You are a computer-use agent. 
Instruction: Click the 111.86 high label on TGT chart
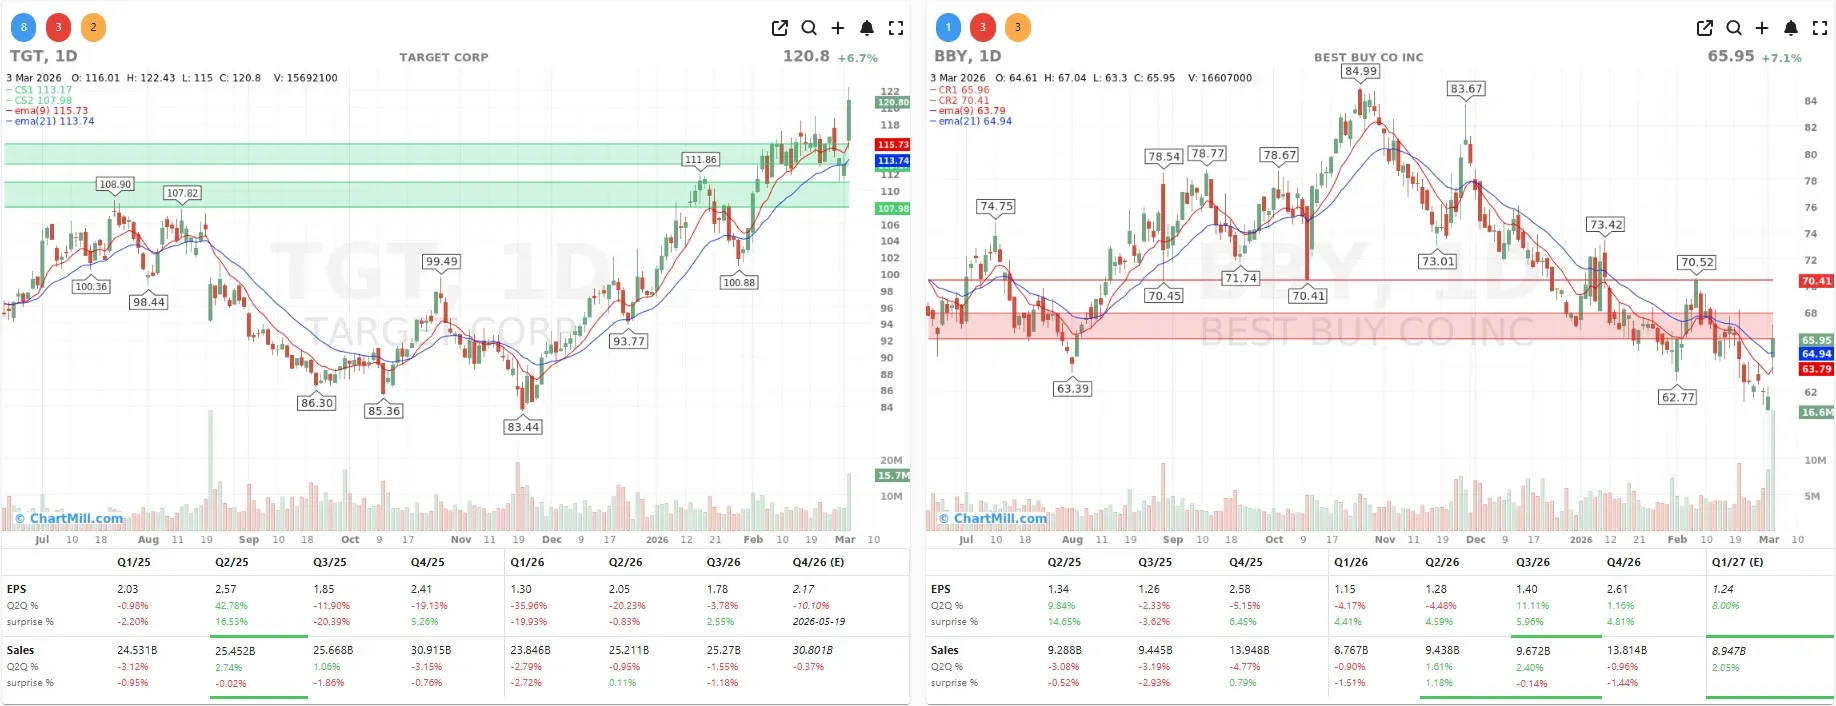point(701,159)
